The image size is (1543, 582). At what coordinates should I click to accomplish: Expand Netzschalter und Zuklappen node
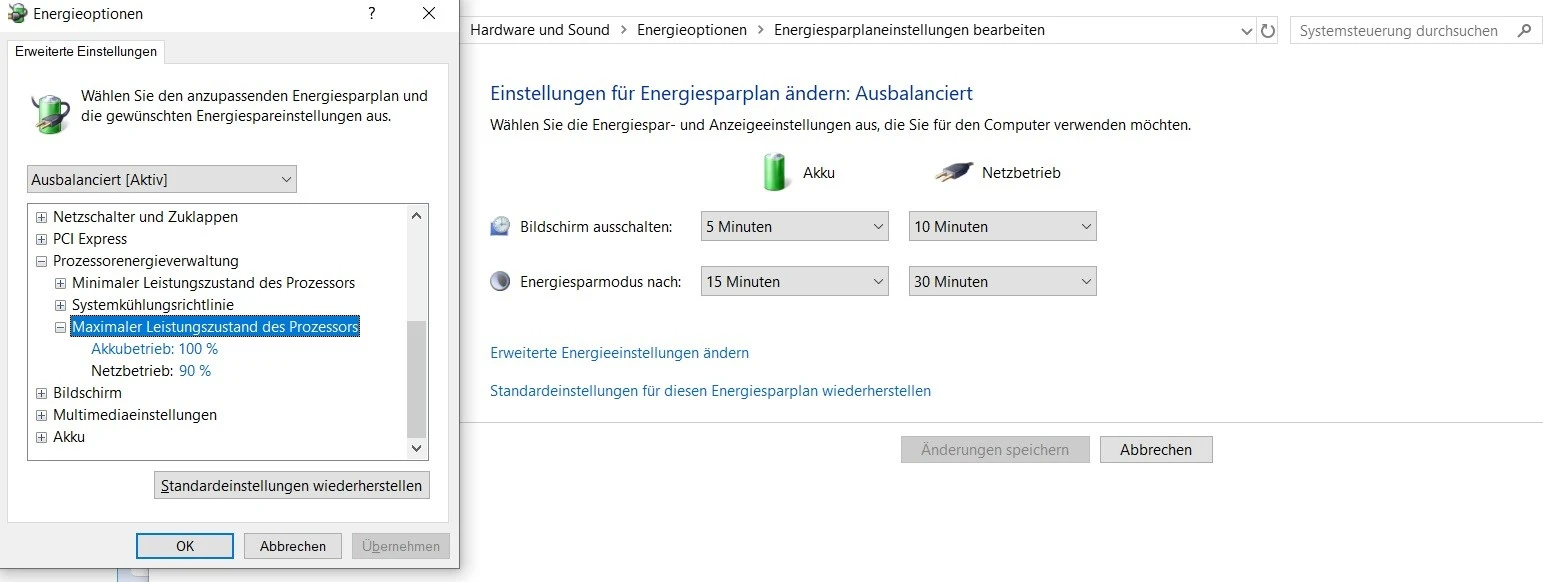tap(41, 217)
